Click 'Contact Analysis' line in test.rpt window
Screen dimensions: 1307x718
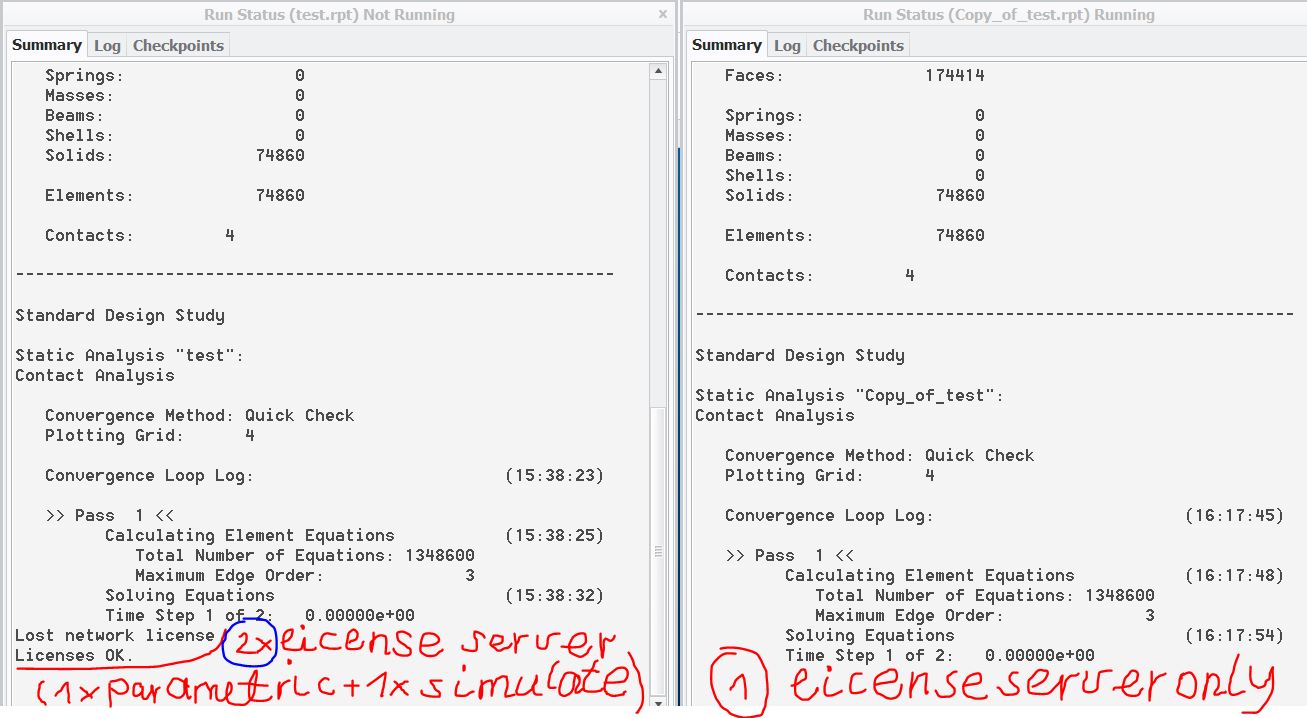(x=95, y=375)
